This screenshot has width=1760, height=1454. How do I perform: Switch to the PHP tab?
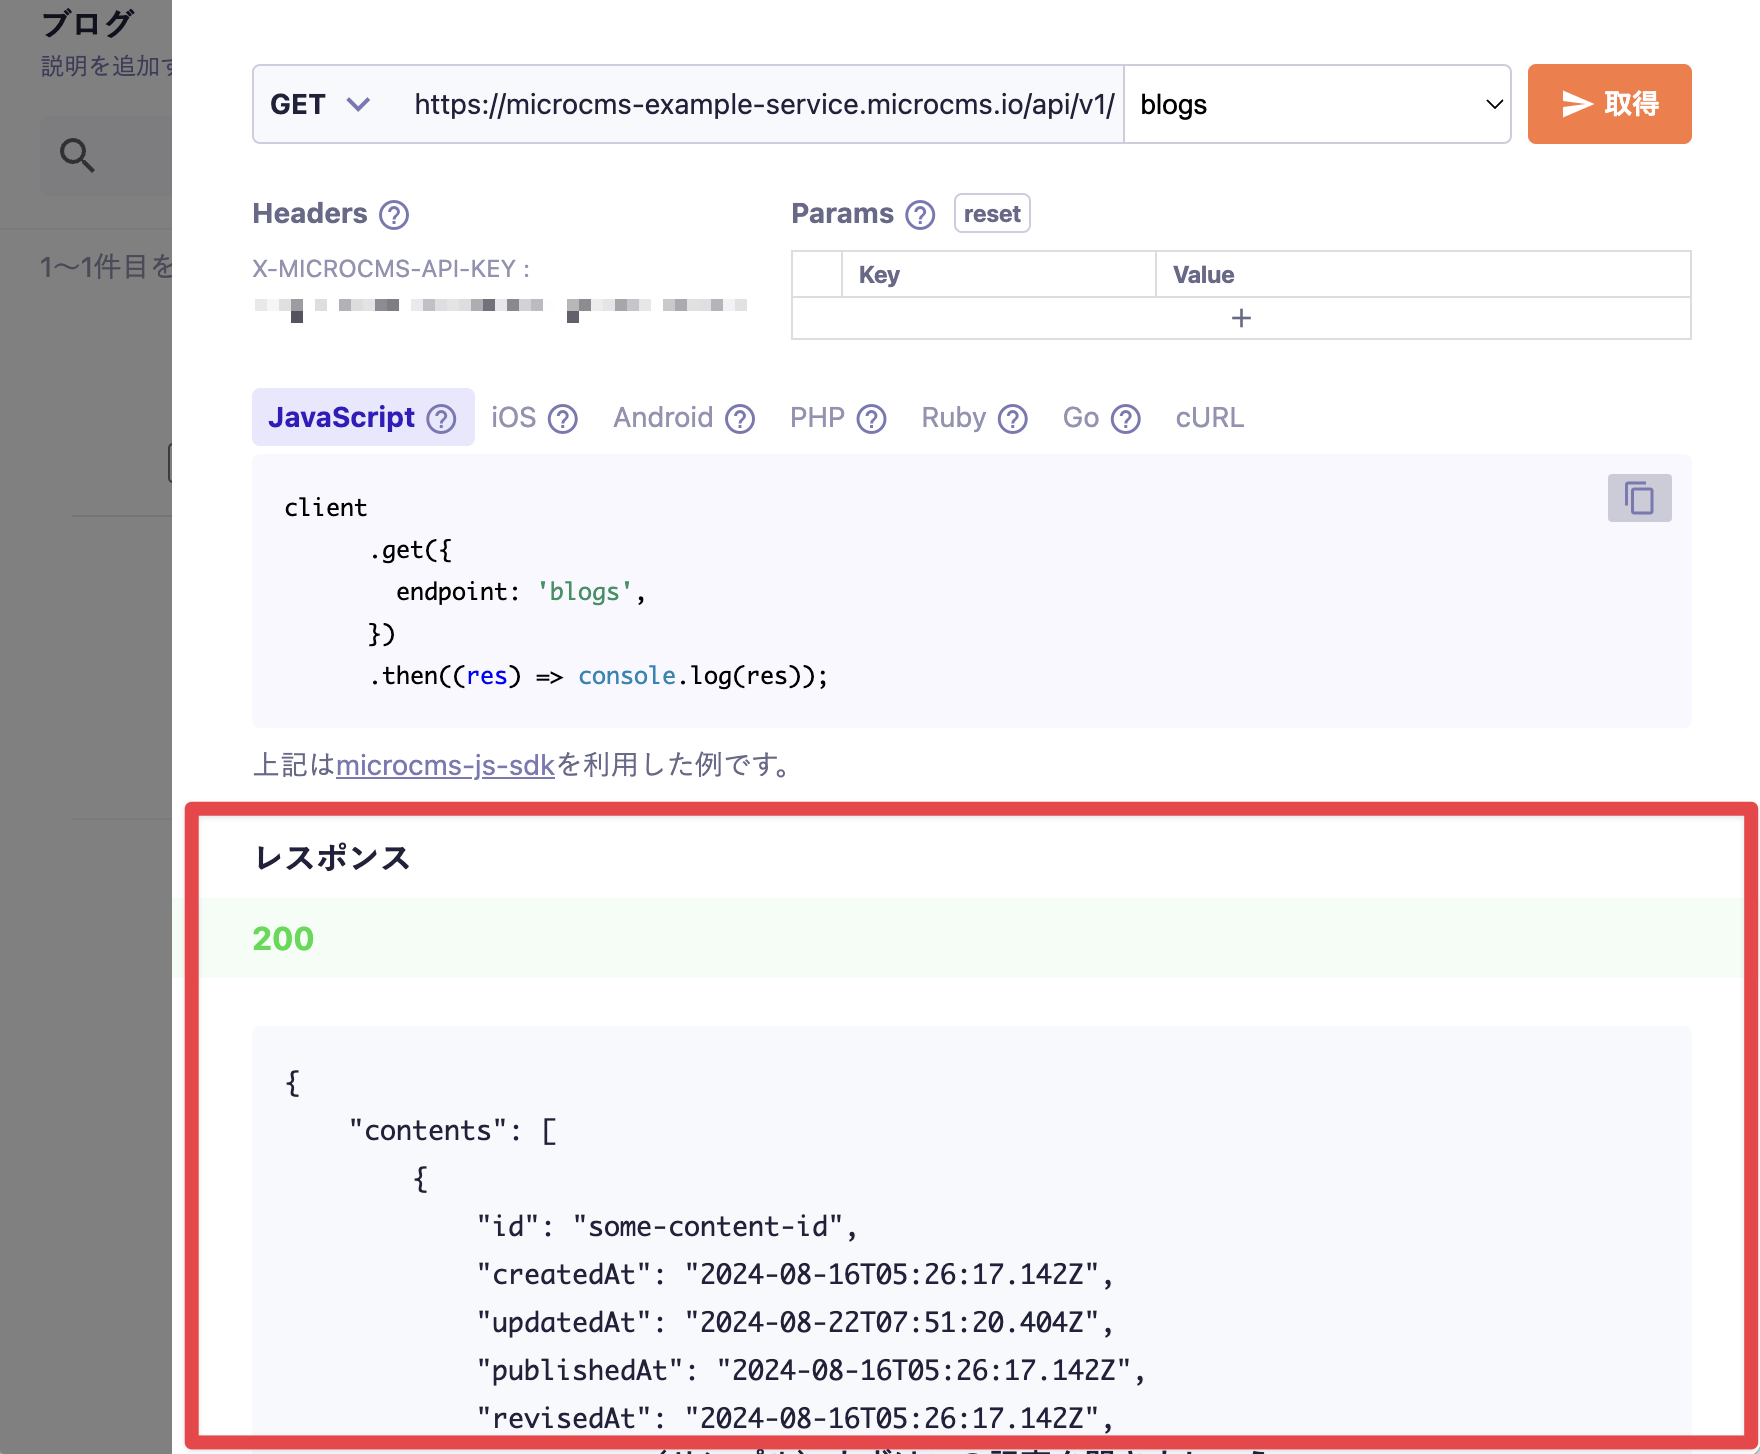point(817,417)
